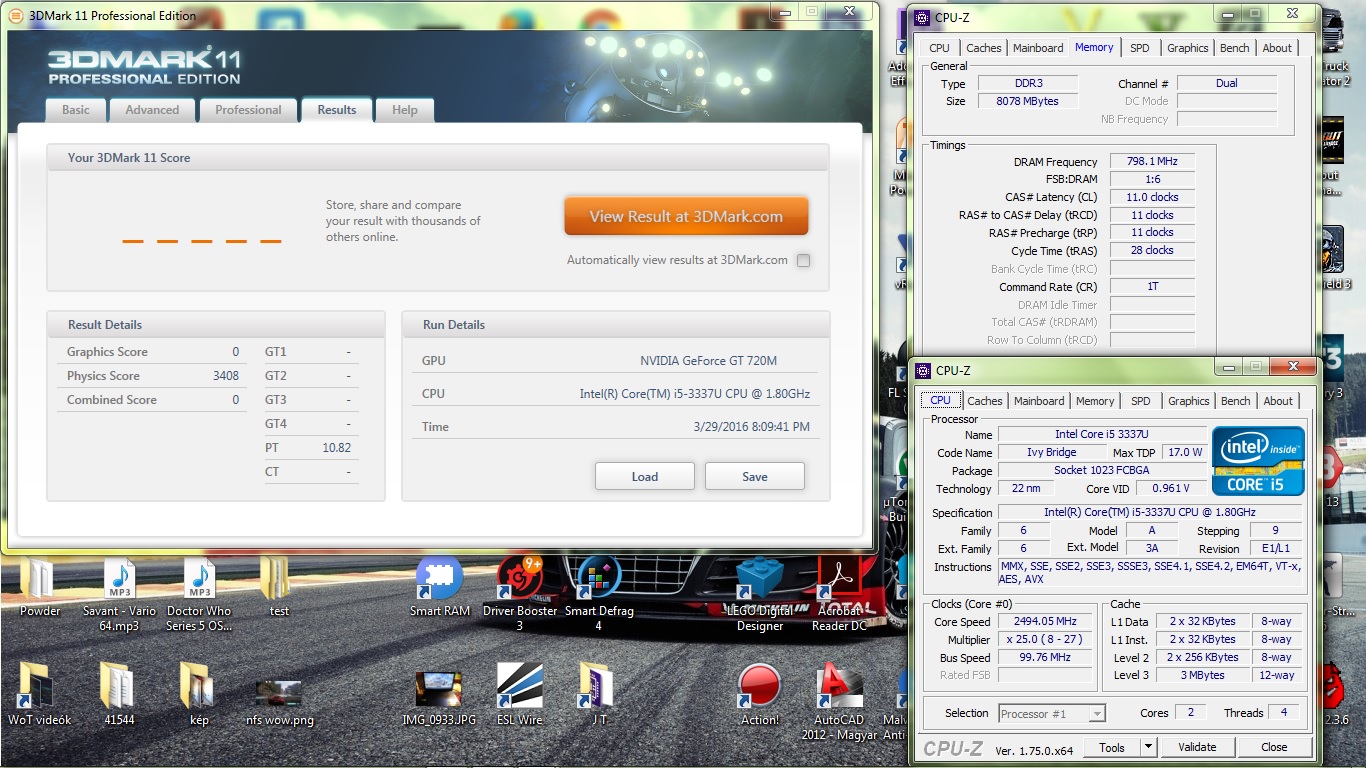The height and width of the screenshot is (768, 1366).
Task: Click the Intel Core i5 logo in CPU-Z
Action: (x=1258, y=461)
